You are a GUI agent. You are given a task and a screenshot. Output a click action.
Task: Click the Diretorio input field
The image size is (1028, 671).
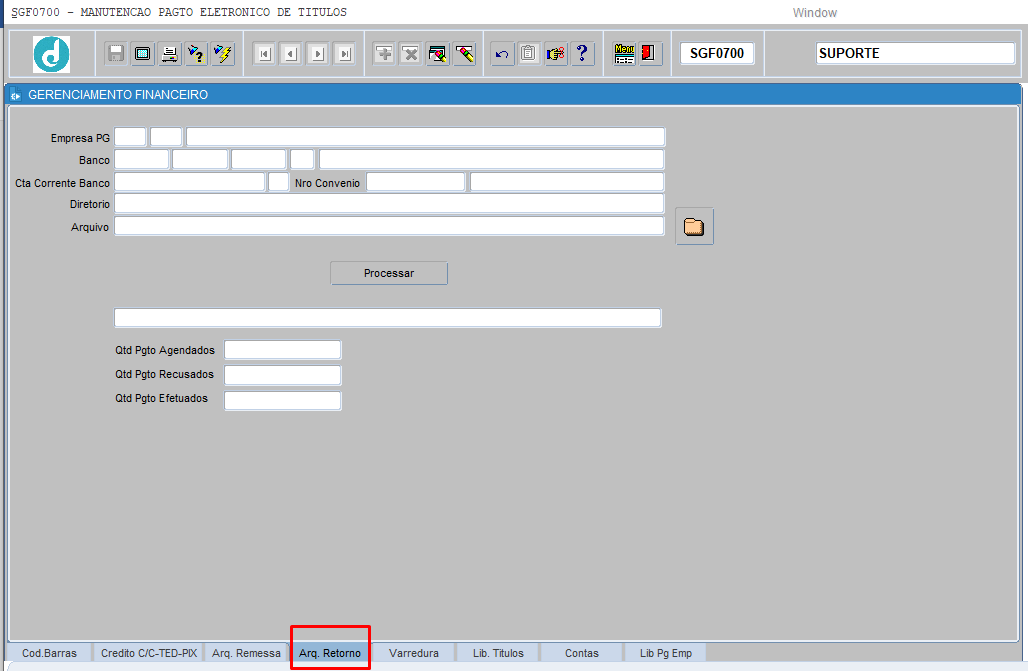pos(389,204)
